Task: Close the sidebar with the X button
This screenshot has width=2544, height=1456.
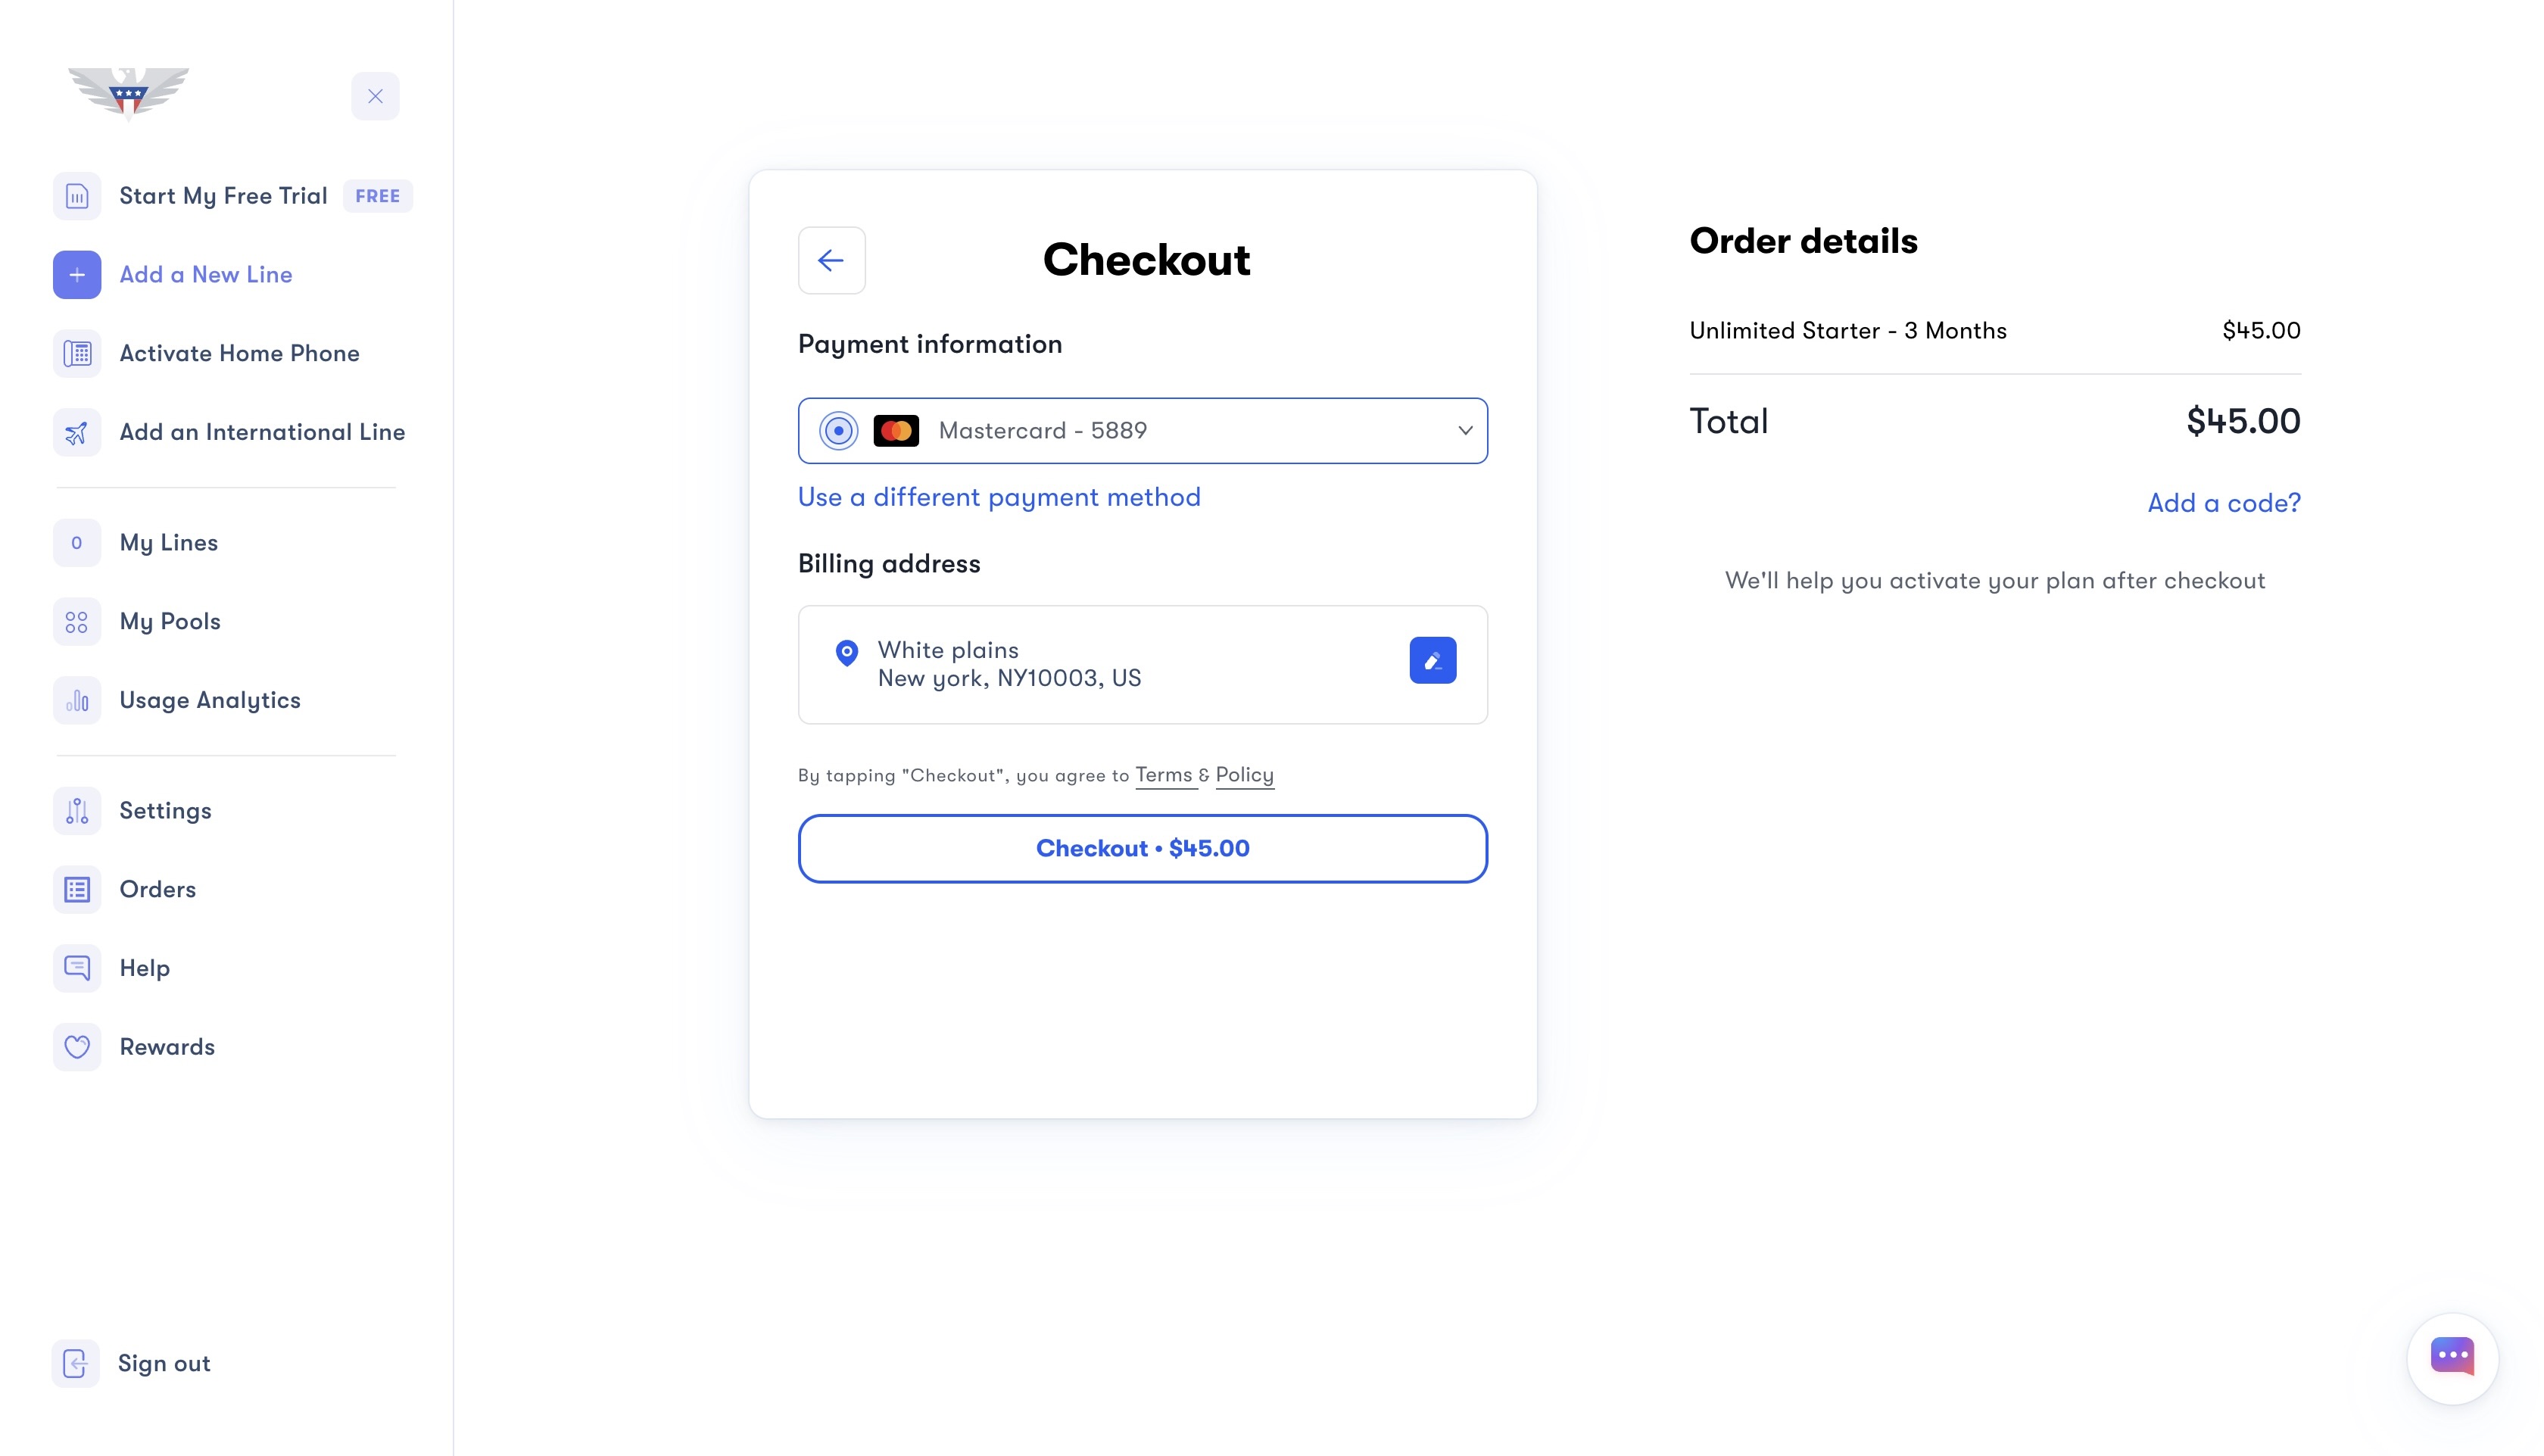Action: click(x=375, y=95)
